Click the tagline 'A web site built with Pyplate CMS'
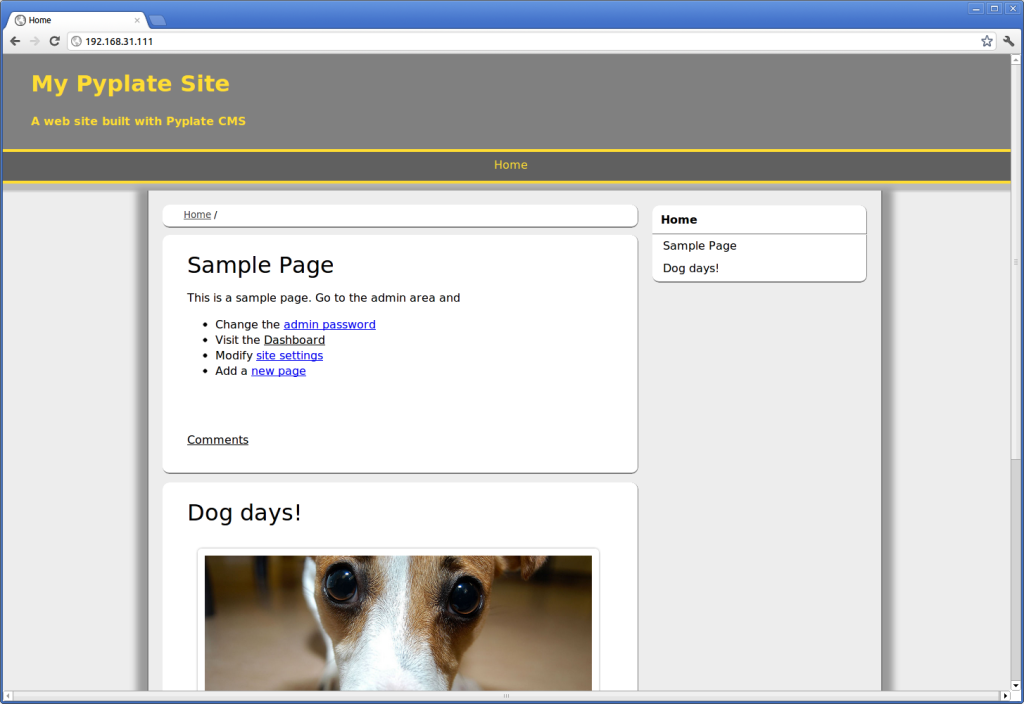 click(138, 121)
